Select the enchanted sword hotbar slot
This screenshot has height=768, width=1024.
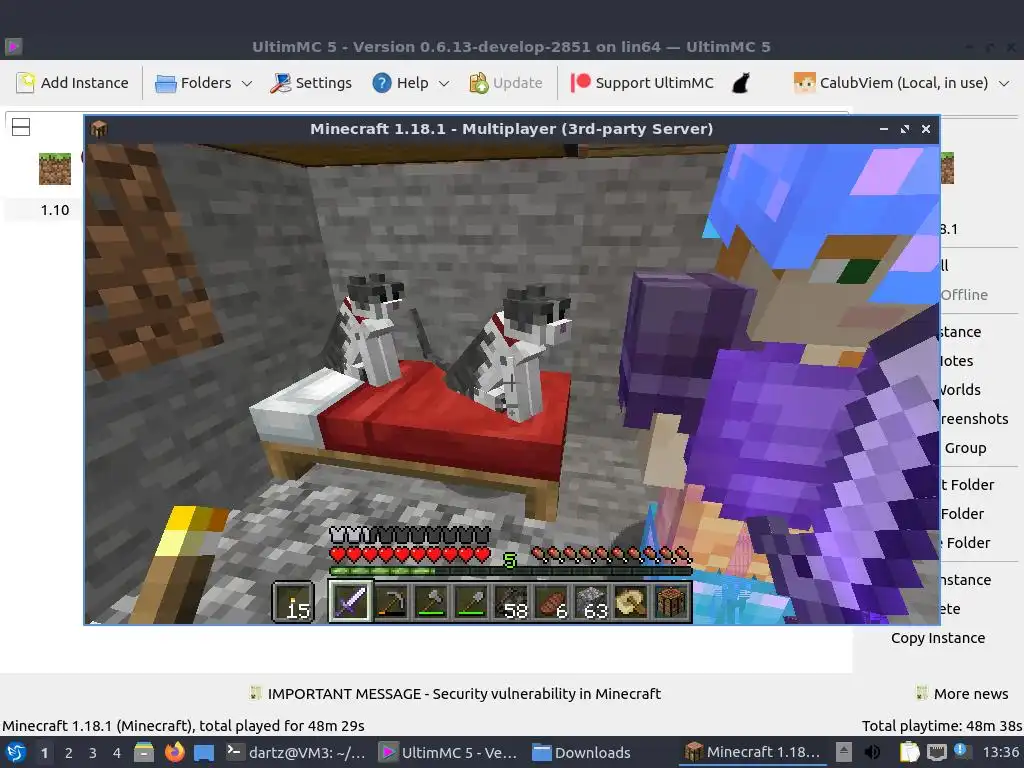click(x=351, y=601)
